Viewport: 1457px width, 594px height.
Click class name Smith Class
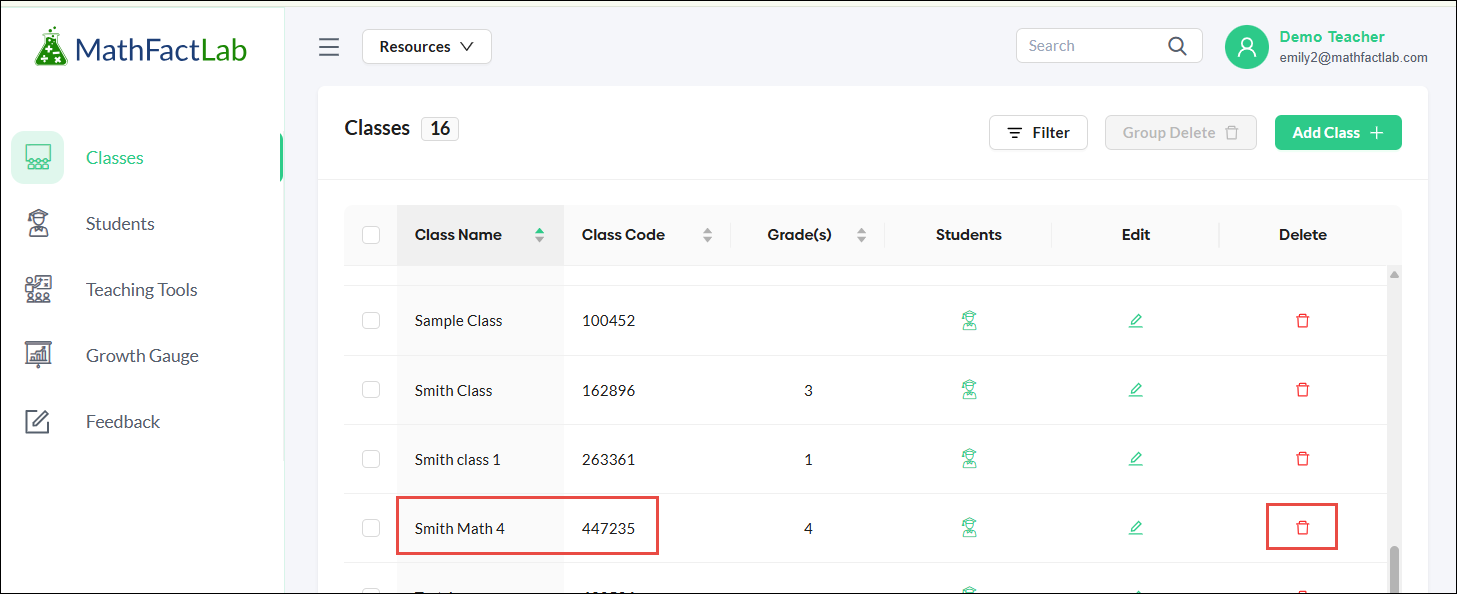[x=454, y=391]
